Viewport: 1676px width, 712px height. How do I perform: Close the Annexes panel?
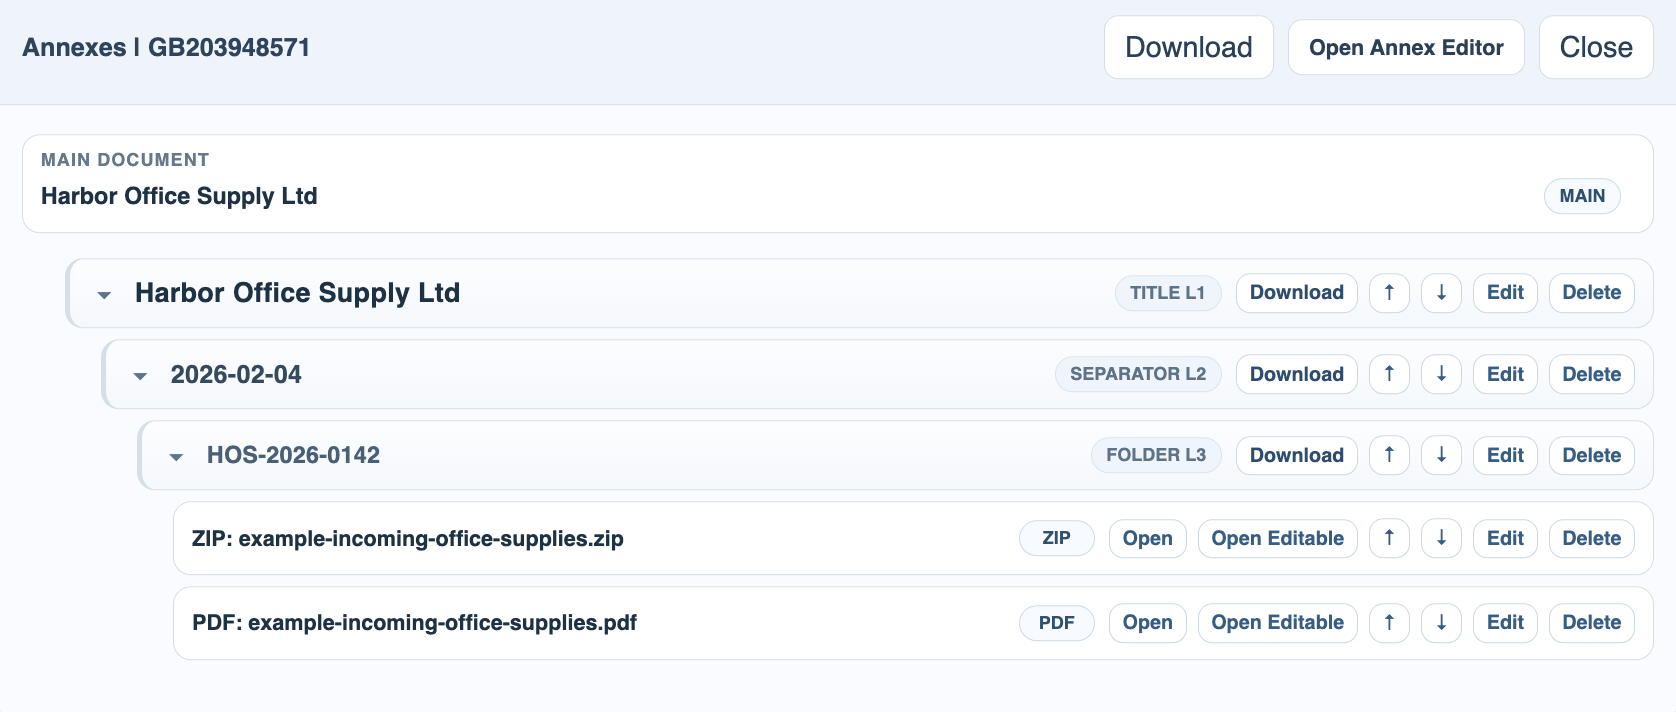1596,47
